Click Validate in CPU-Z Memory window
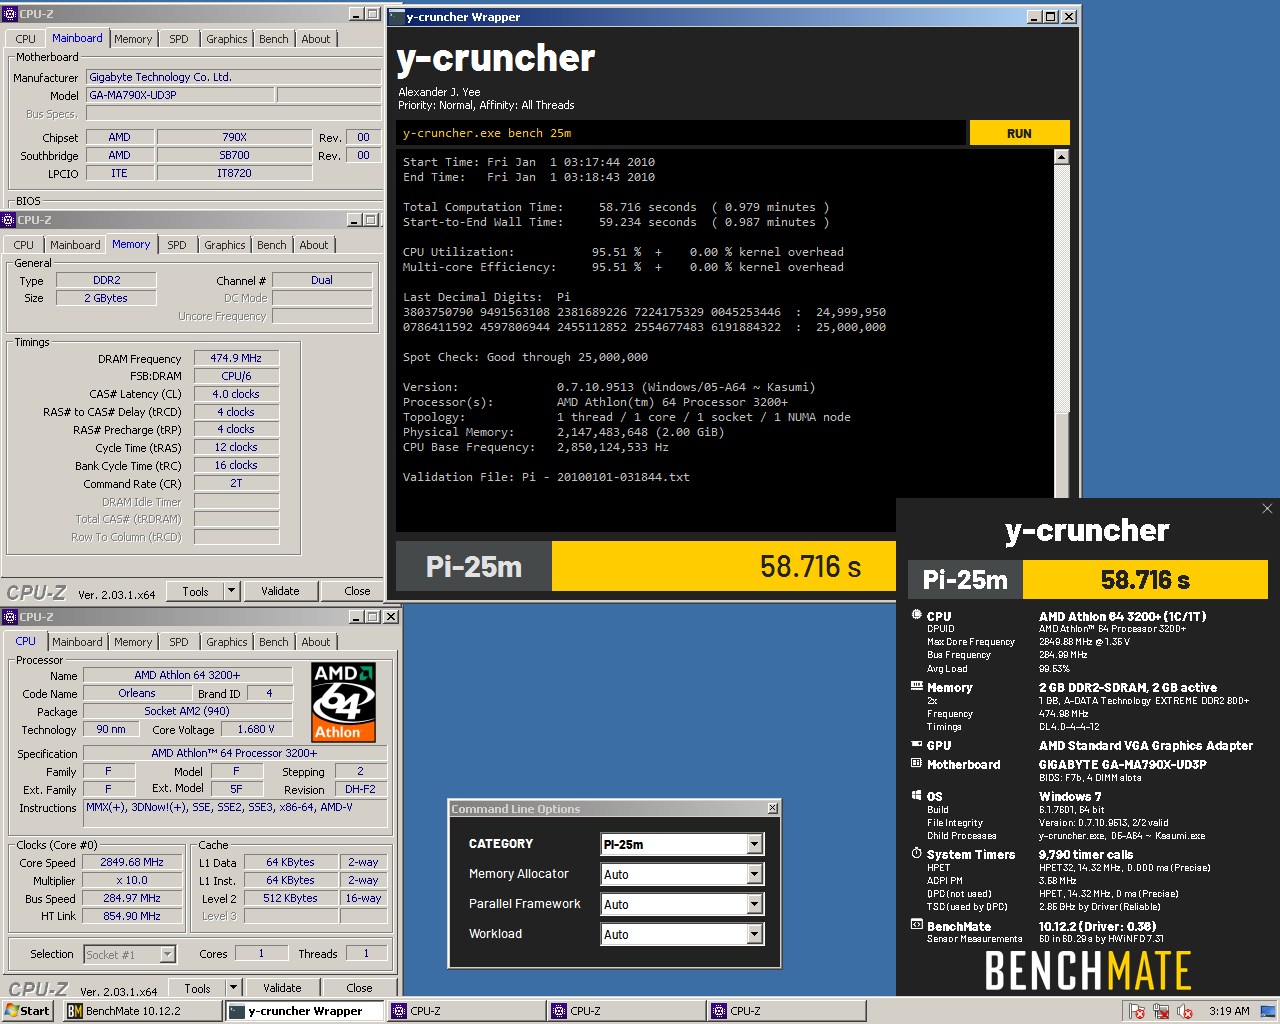Screen dimensions: 1280x1024 tap(280, 591)
